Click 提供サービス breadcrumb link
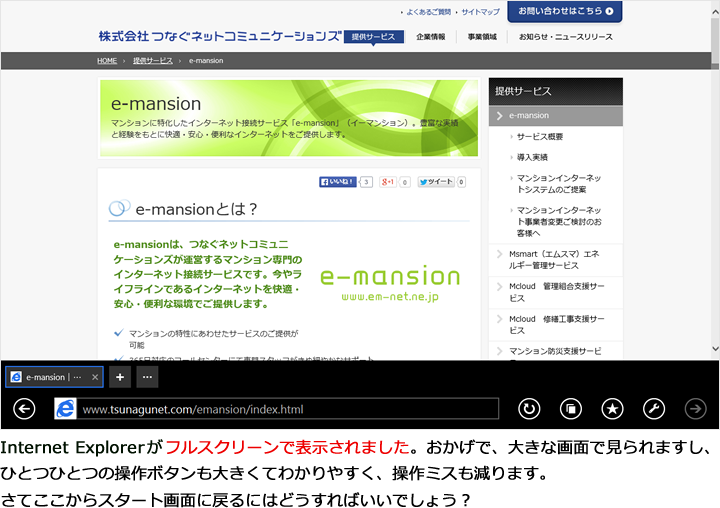The width and height of the screenshot is (720, 508). click(x=153, y=61)
